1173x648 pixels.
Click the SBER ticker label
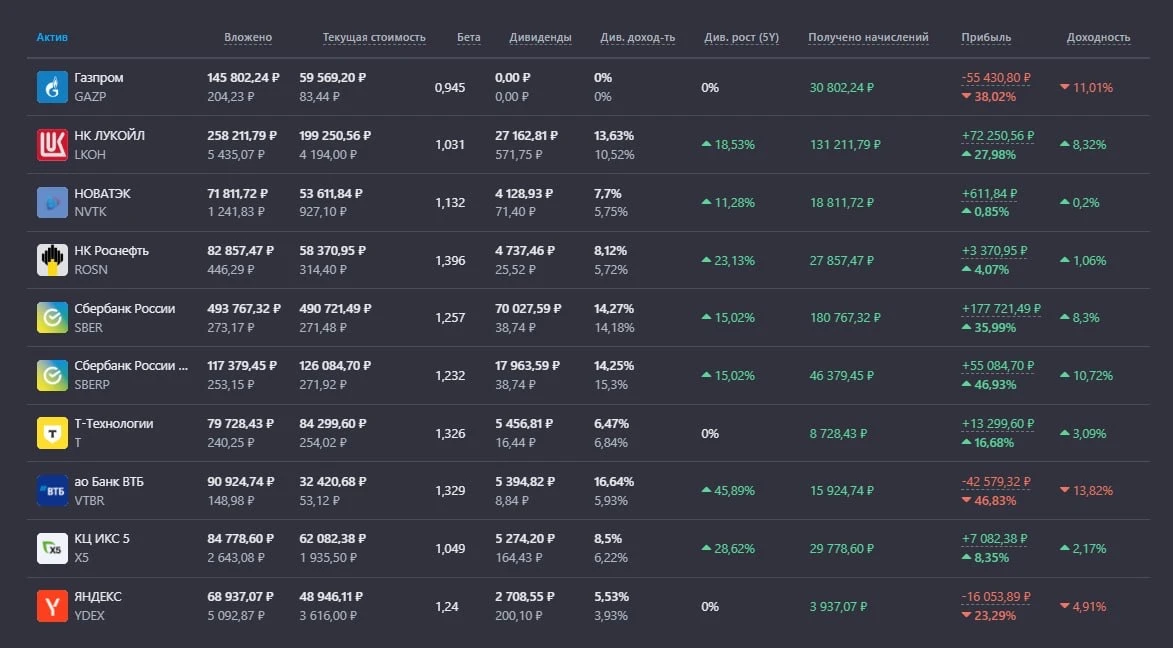coord(88,328)
